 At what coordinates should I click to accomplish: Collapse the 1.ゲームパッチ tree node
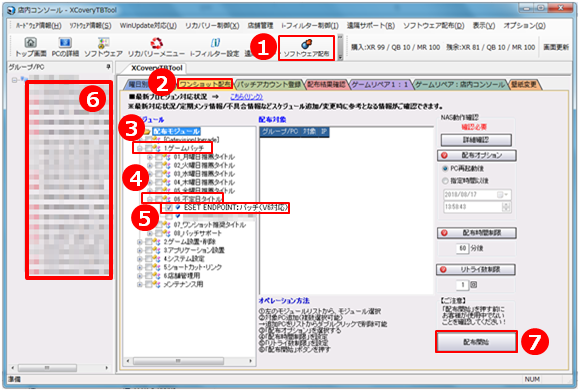pos(140,148)
